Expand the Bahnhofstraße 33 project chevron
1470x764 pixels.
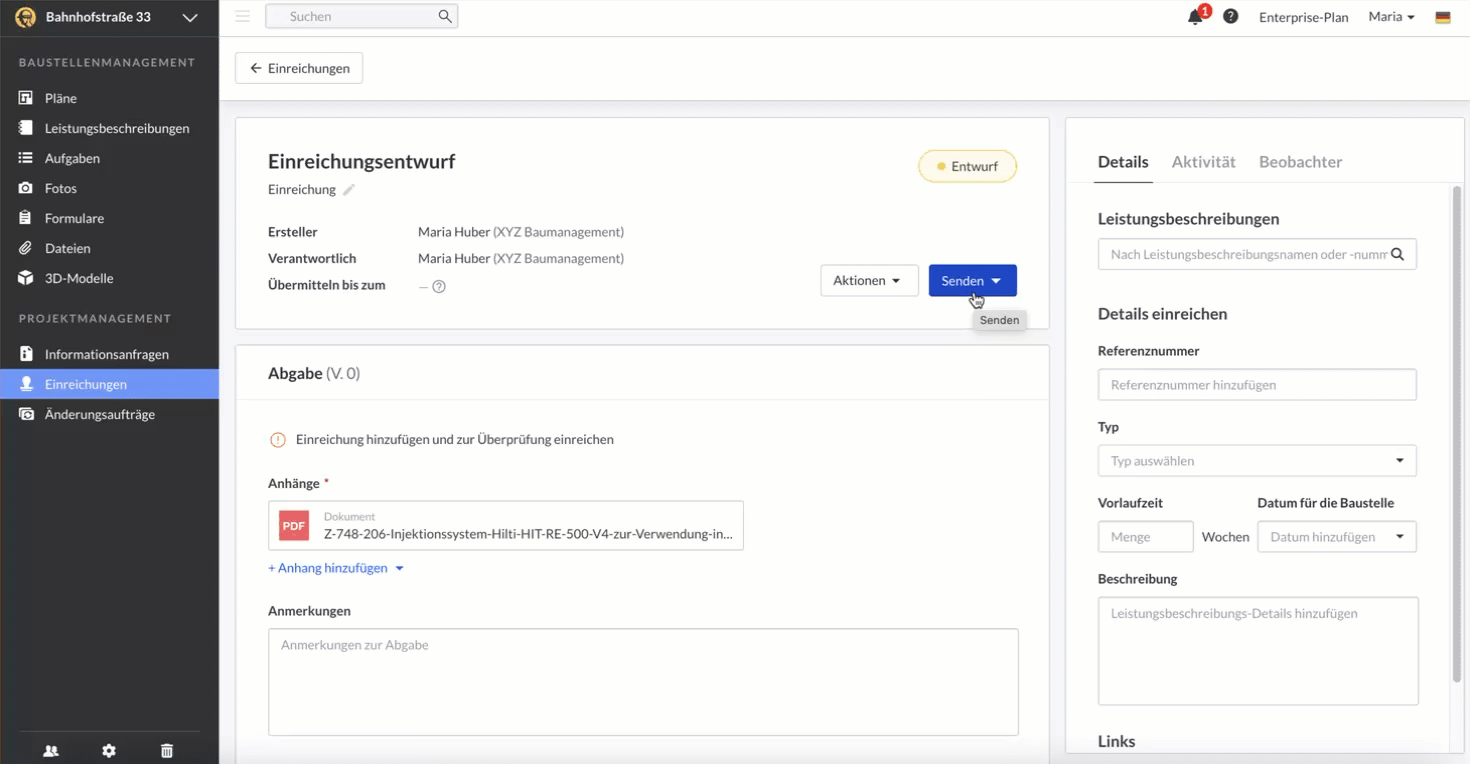pyautogui.click(x=190, y=18)
